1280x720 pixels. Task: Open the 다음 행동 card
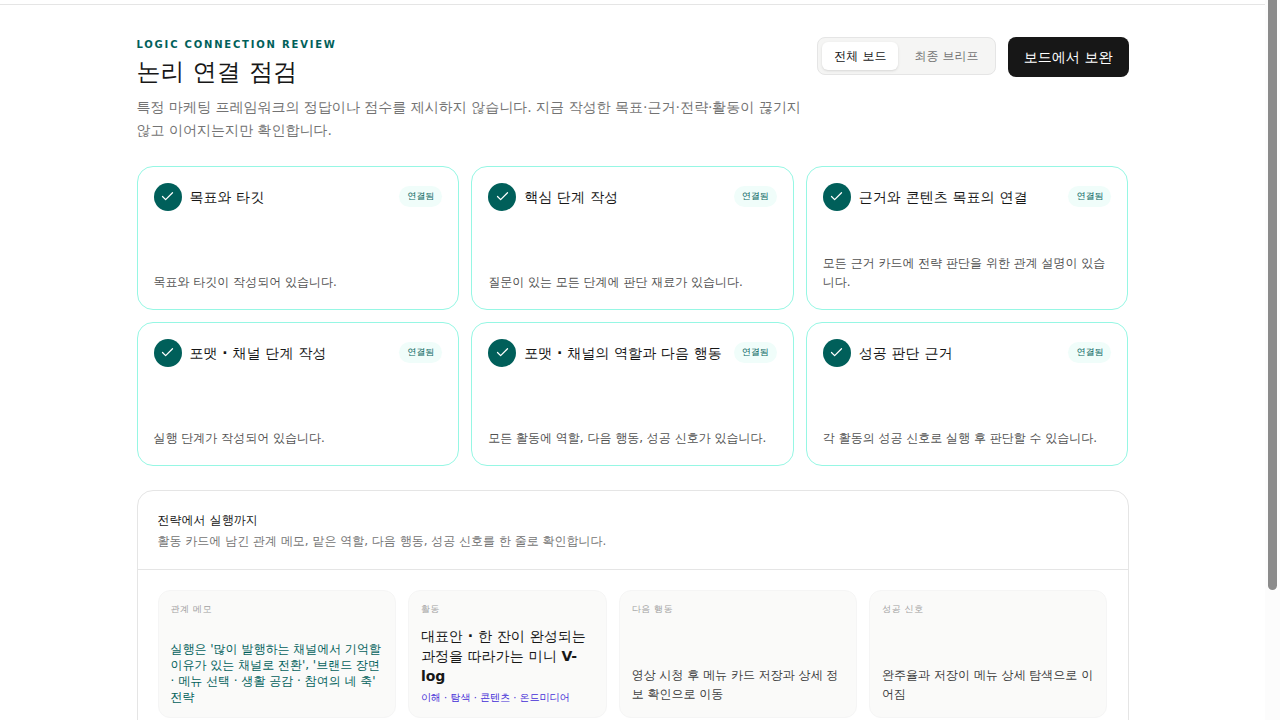[738, 654]
